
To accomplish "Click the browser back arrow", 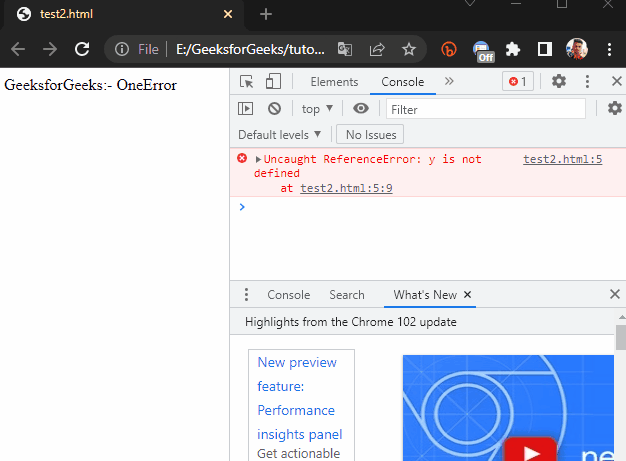I will point(18,49).
